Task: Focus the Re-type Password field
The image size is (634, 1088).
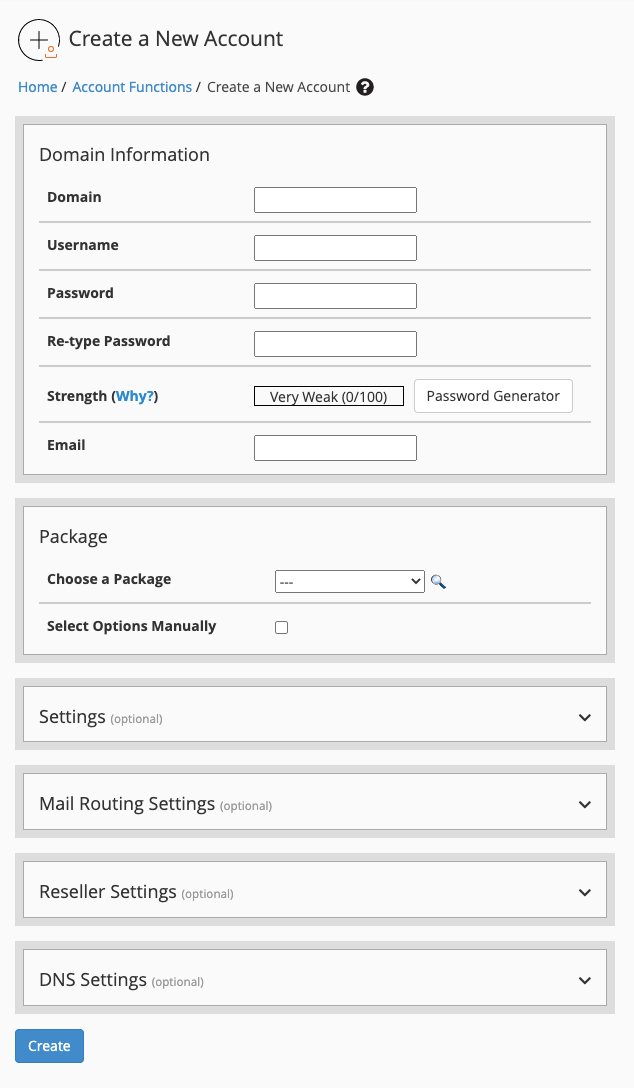Action: tap(335, 343)
